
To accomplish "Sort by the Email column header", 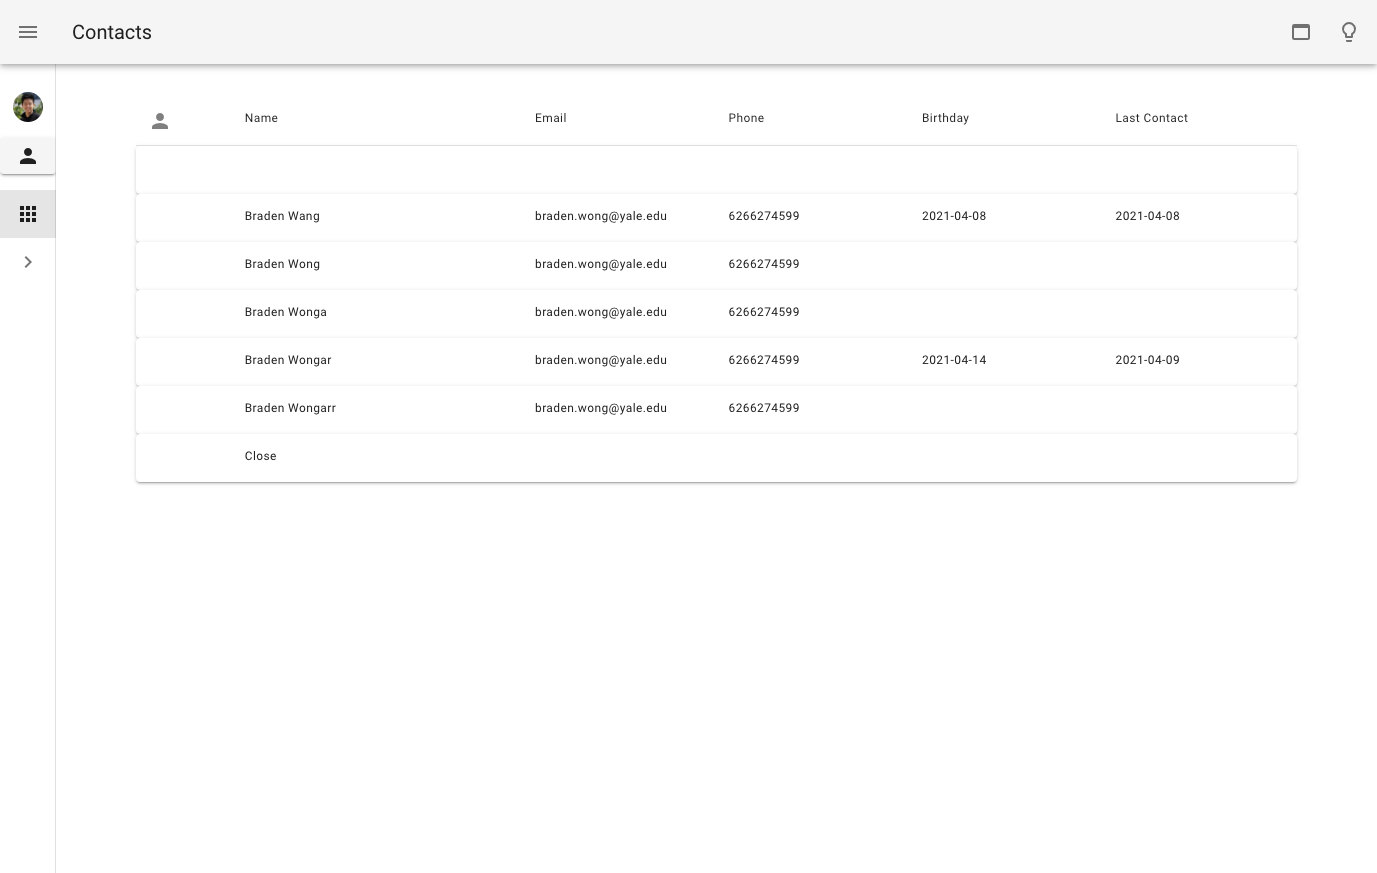I will [551, 118].
